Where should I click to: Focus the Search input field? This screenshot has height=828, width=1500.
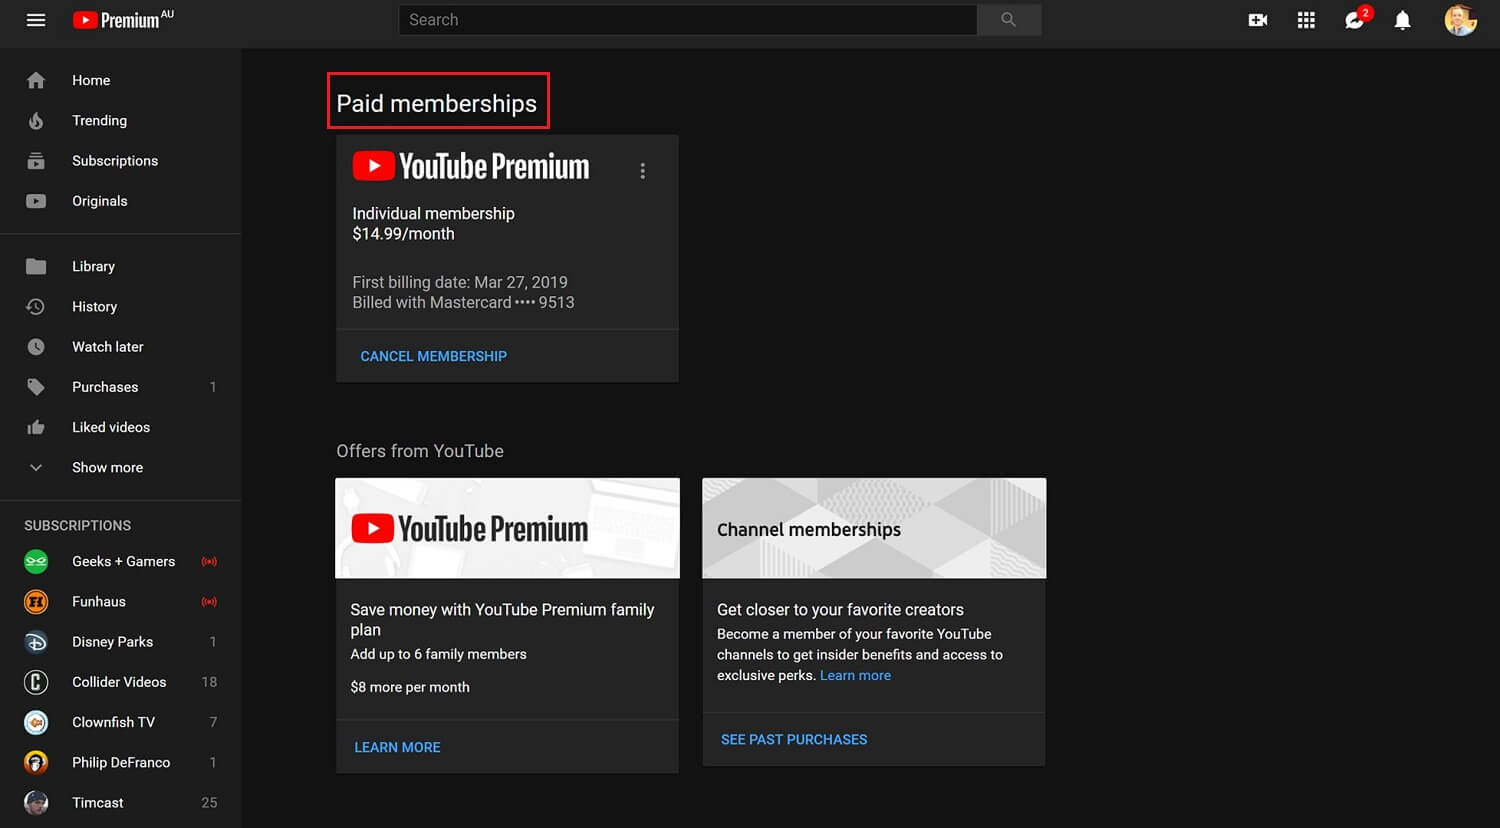pos(688,20)
